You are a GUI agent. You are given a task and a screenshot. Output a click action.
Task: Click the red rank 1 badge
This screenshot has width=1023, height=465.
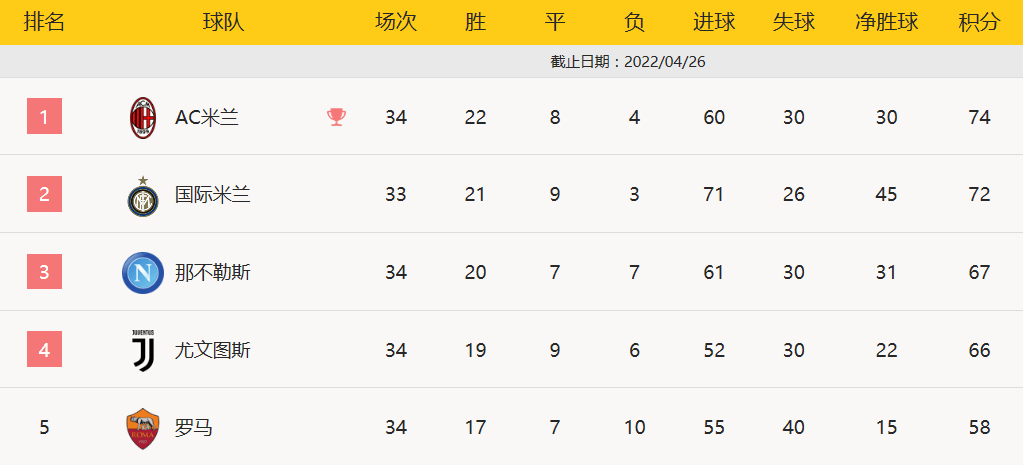pos(44,117)
